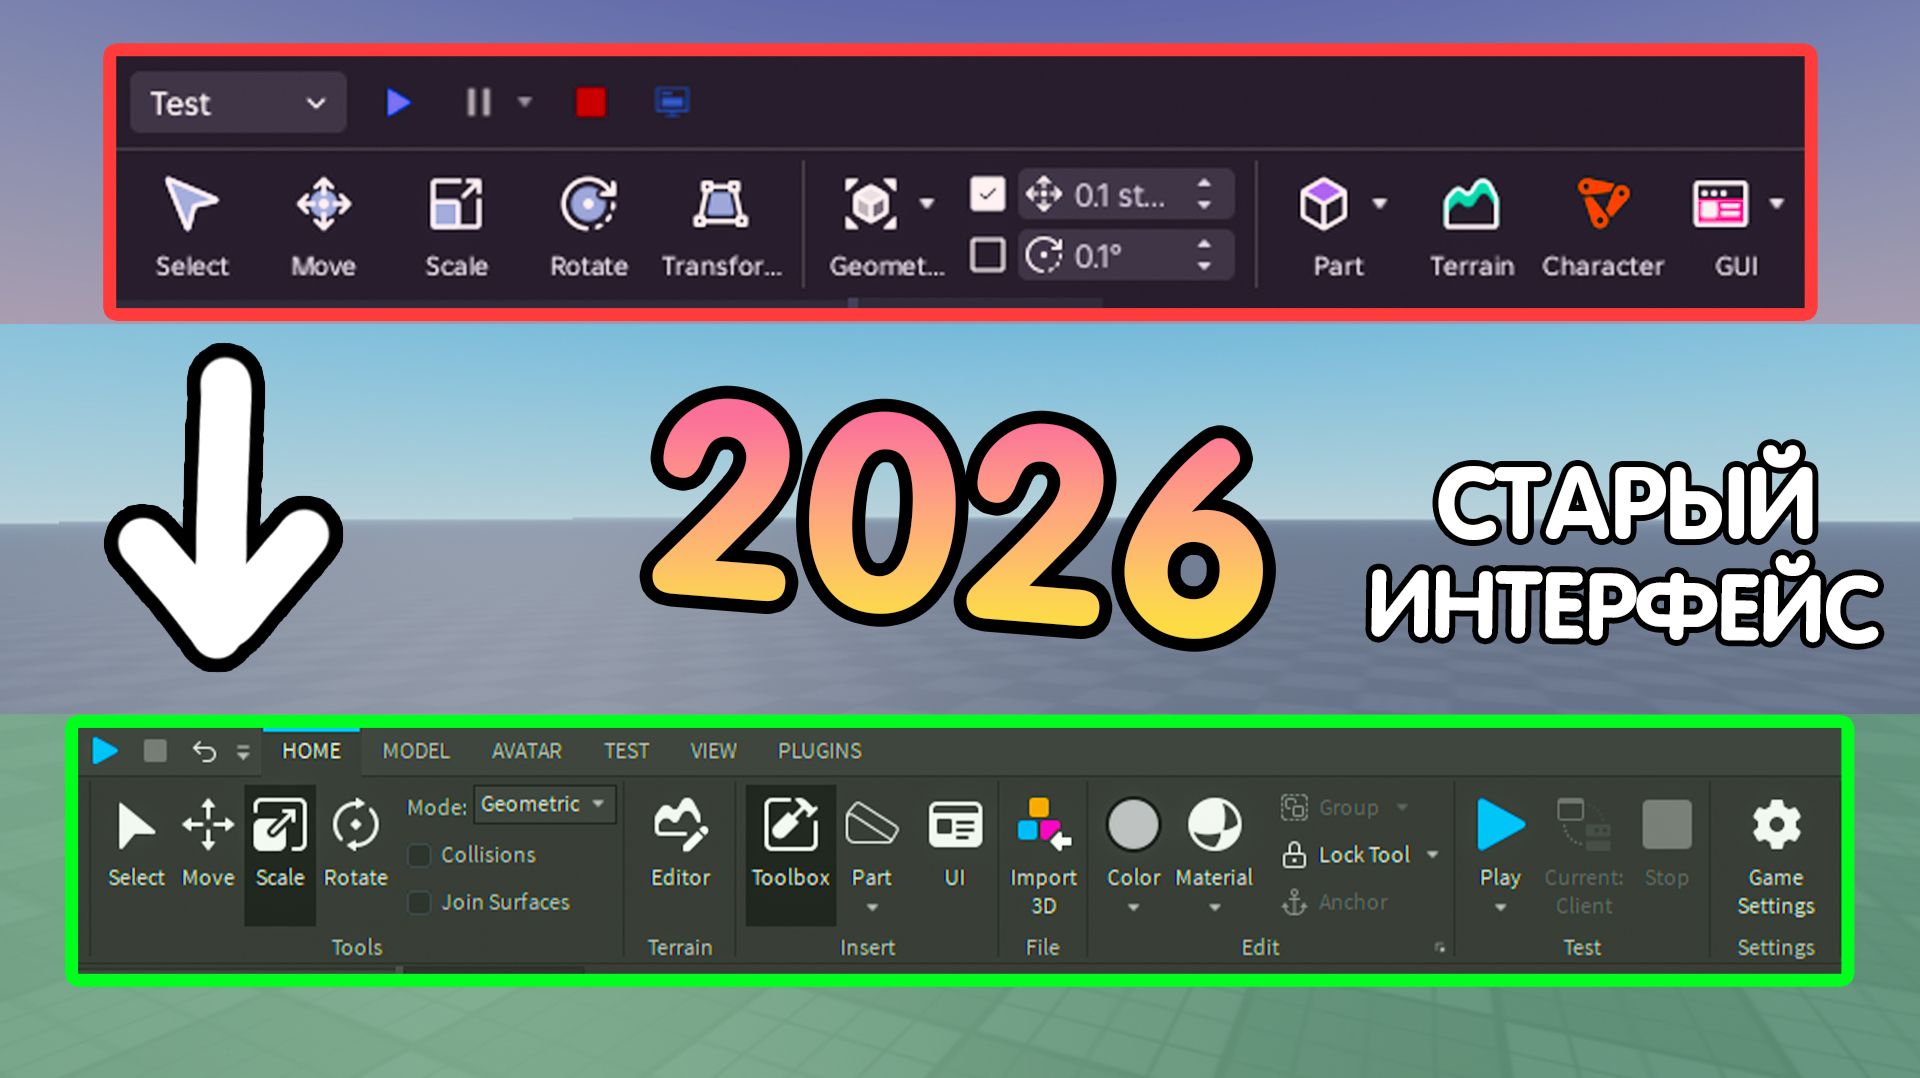Stop the test with the red square button
Screen dimensions: 1920x1078
point(591,102)
